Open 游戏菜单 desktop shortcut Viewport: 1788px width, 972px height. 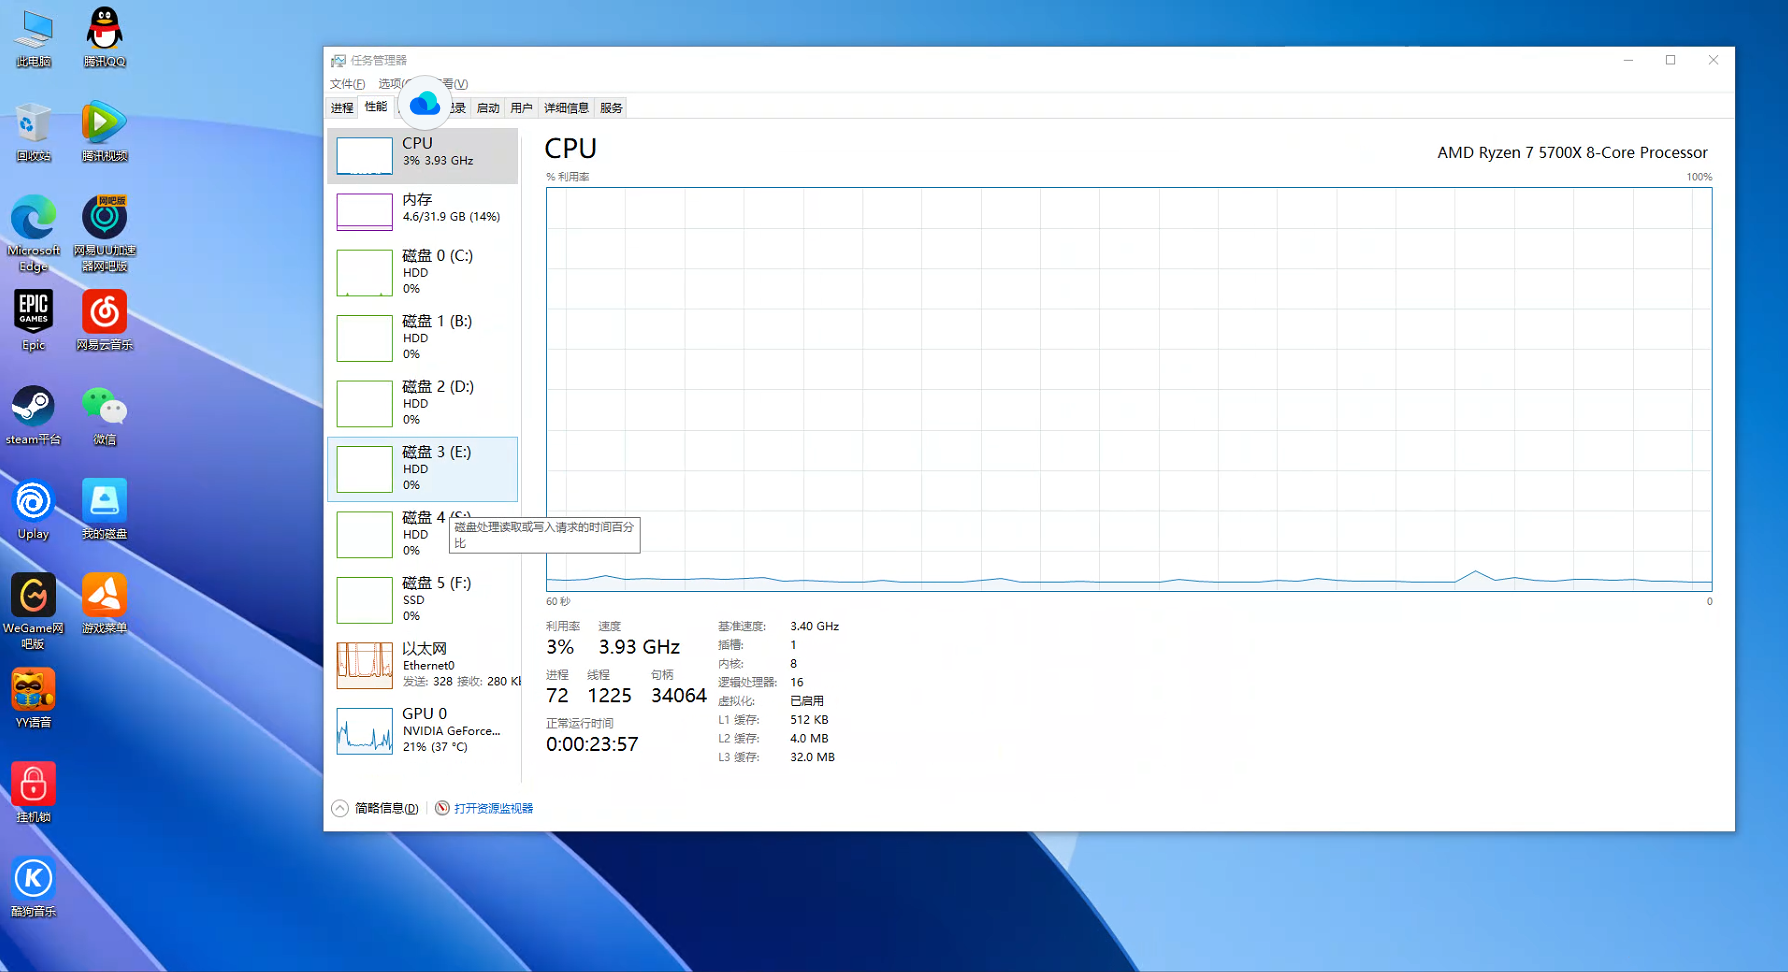click(x=104, y=604)
